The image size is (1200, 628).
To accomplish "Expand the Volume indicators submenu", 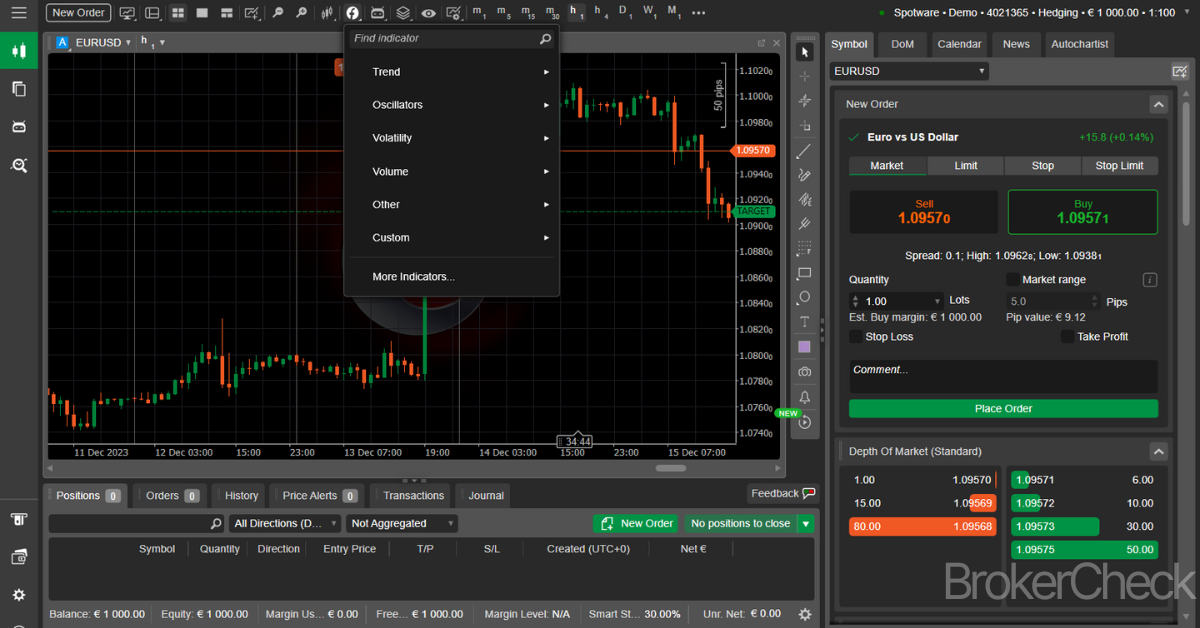I will click(451, 172).
